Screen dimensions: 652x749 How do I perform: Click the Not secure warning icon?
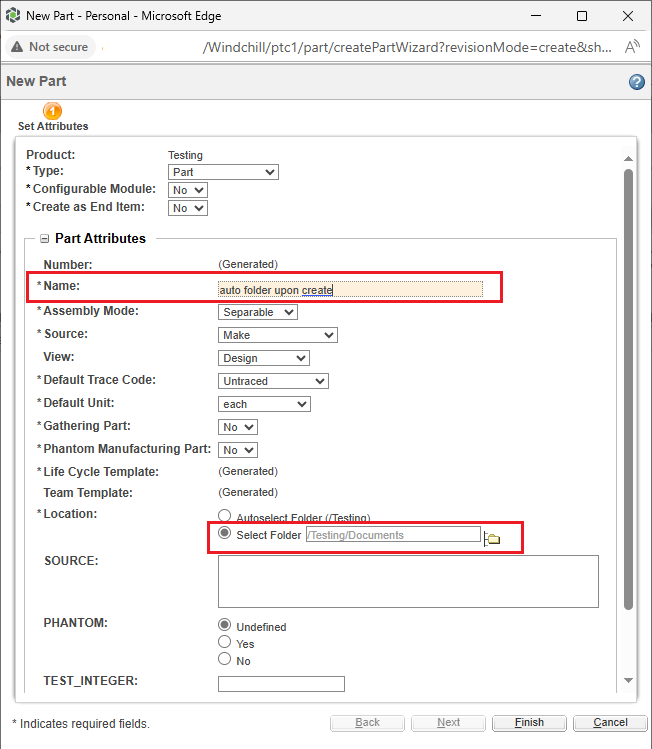(x=17, y=47)
